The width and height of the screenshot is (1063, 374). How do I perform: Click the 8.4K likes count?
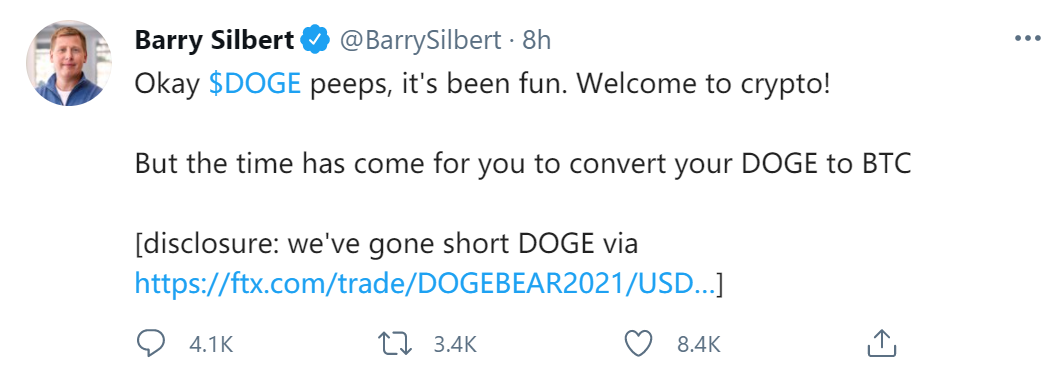(699, 345)
